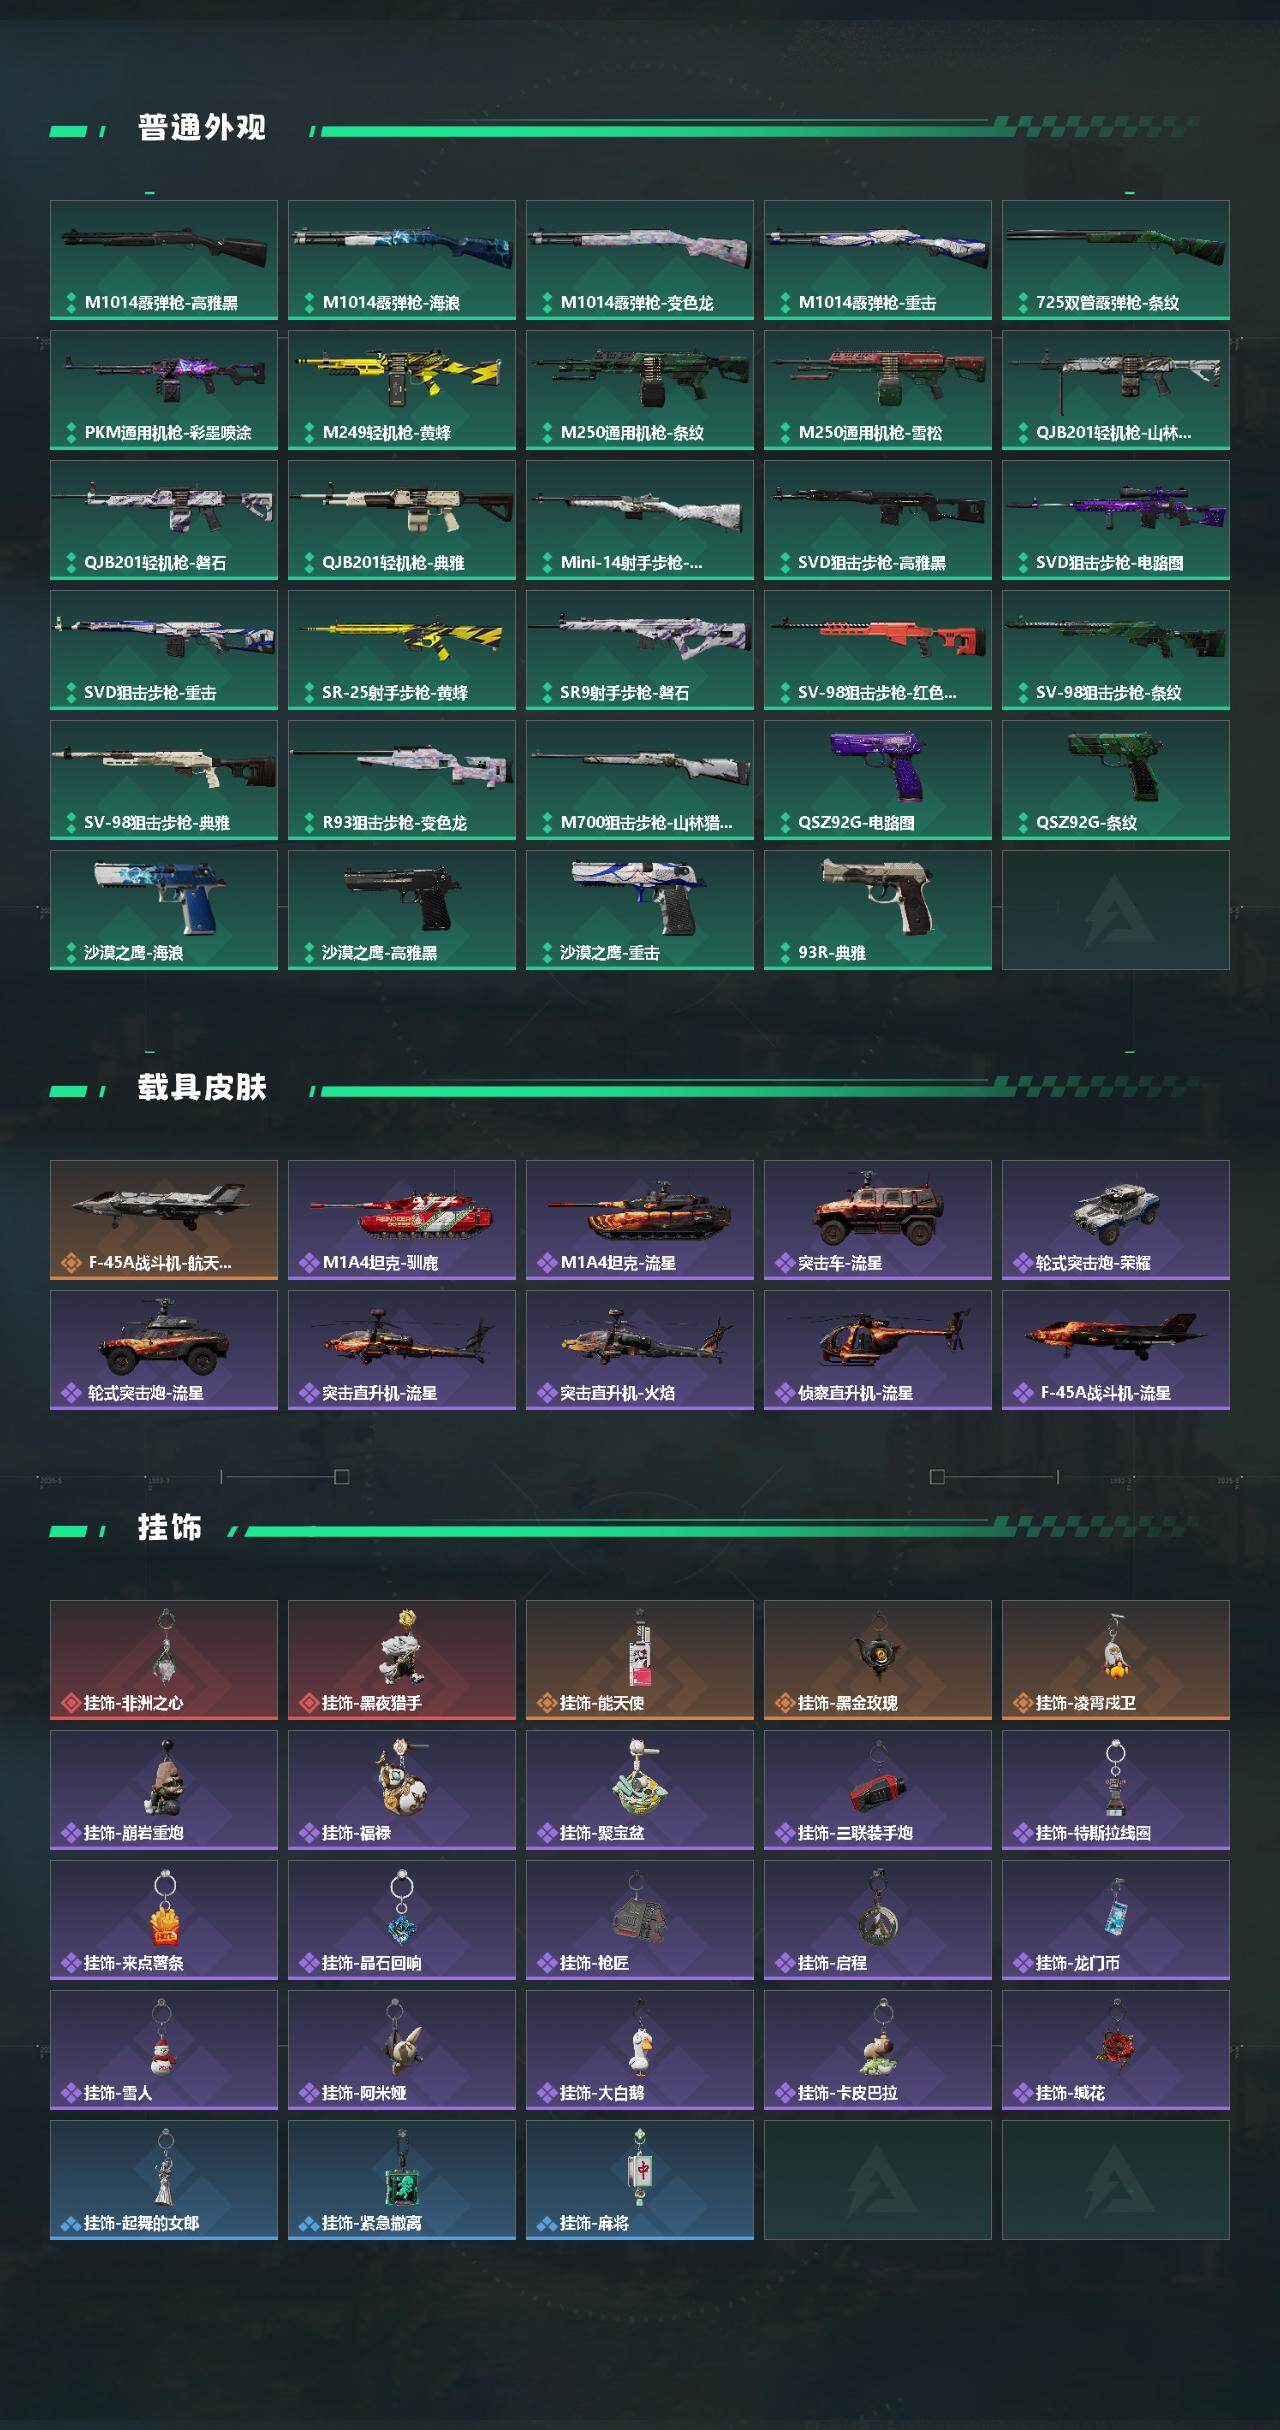Select the 沙漠之鹰-海浪 pistol skin
The image size is (1280, 2430).
click(x=164, y=910)
